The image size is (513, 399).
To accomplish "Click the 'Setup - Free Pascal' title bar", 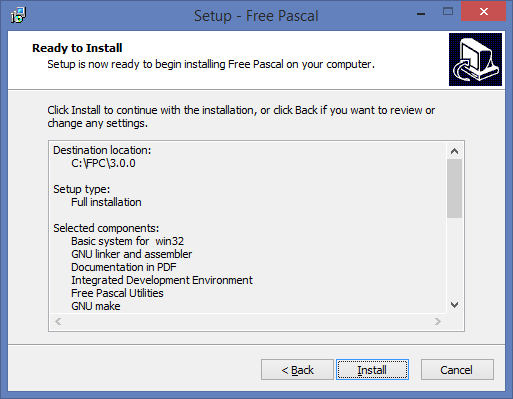I will pos(256,16).
